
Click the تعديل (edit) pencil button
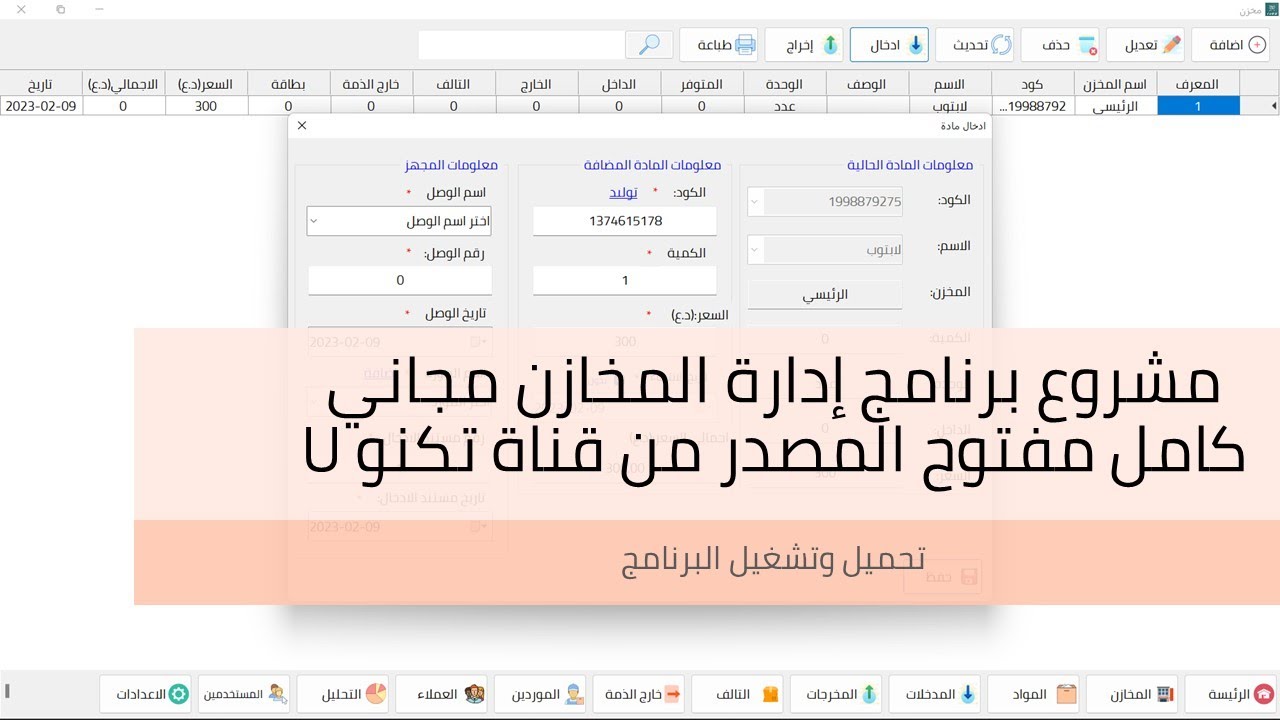tap(1145, 45)
